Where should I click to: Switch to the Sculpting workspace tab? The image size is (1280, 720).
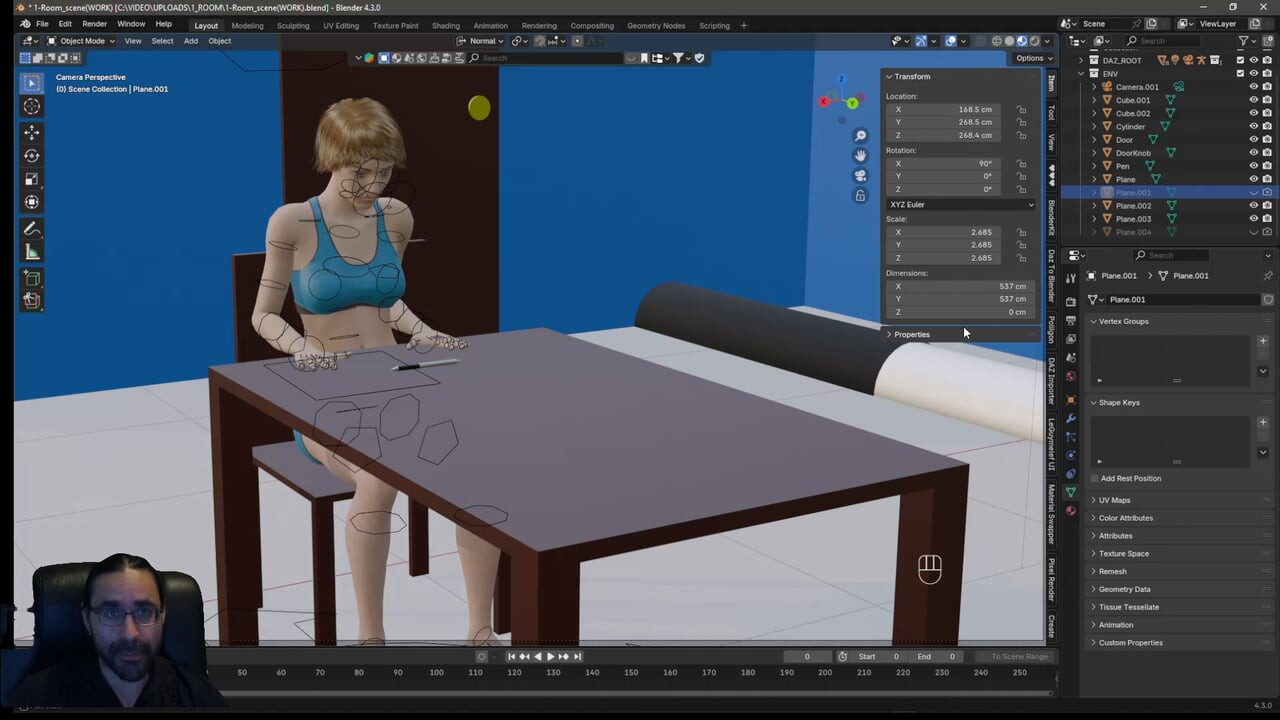(x=293, y=26)
